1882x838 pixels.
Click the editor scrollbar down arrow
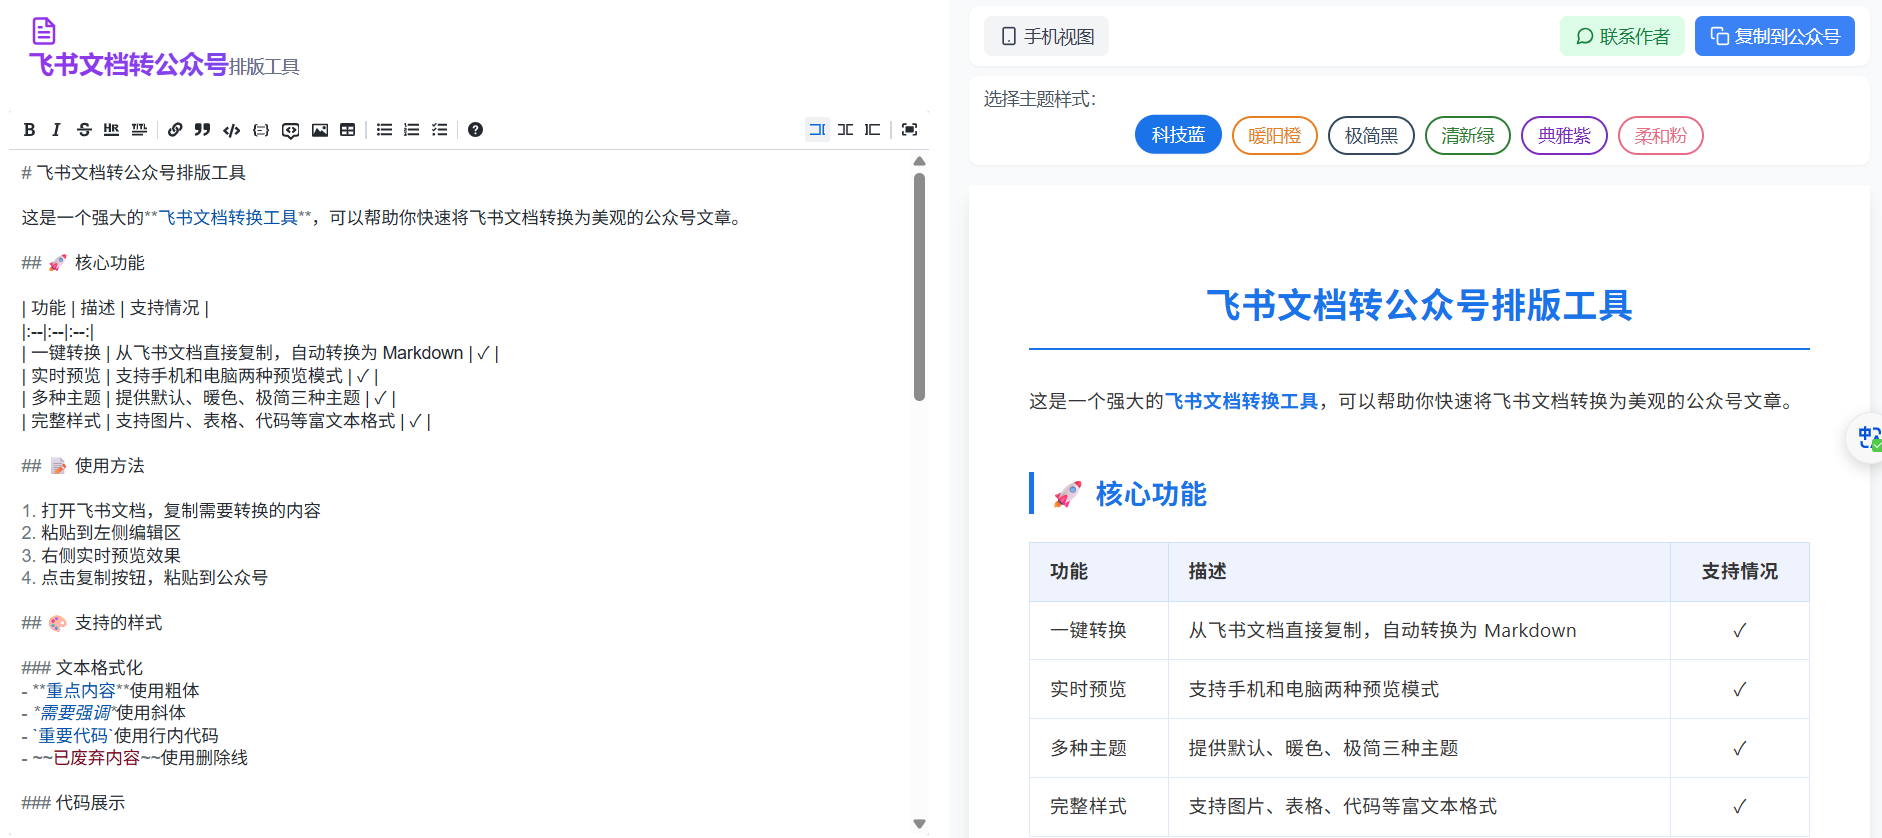tap(920, 824)
